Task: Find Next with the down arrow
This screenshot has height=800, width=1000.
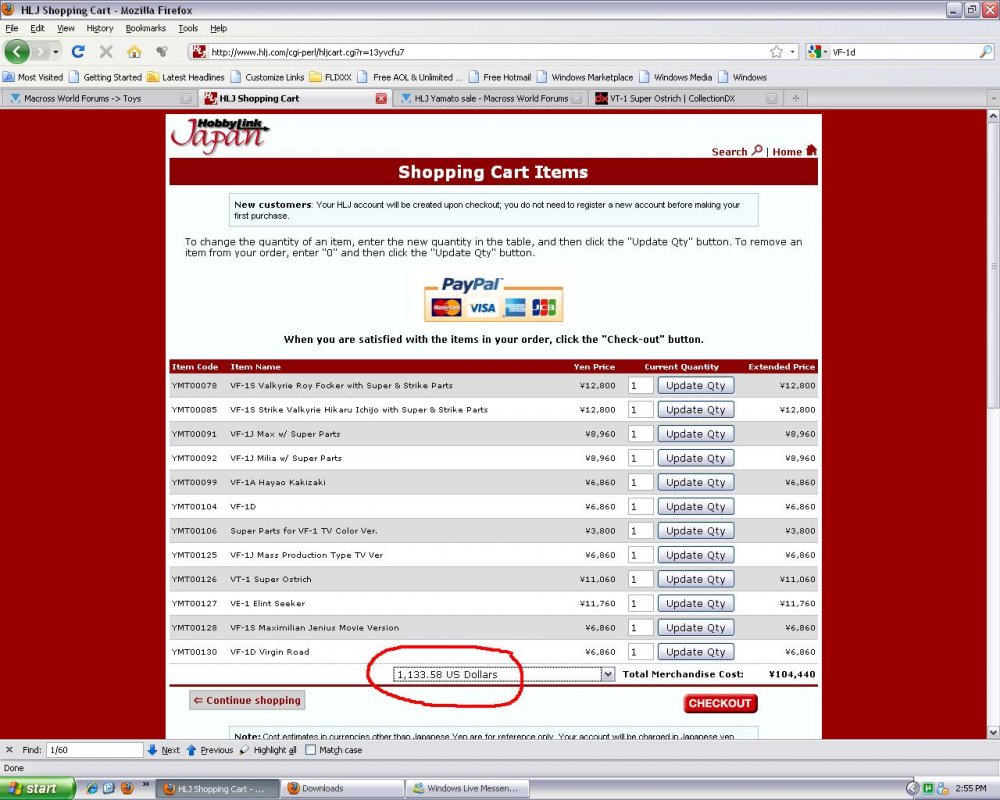Action: click(x=163, y=750)
